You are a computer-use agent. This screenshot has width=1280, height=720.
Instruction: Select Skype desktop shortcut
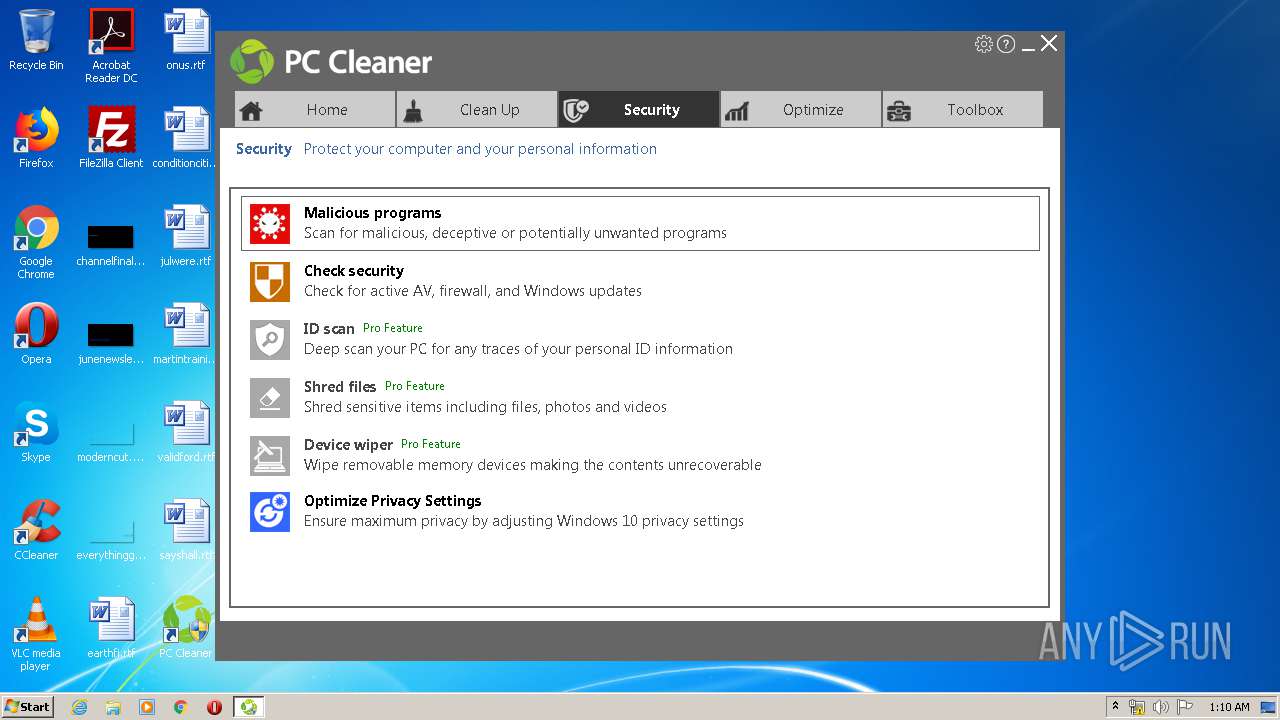[36, 432]
